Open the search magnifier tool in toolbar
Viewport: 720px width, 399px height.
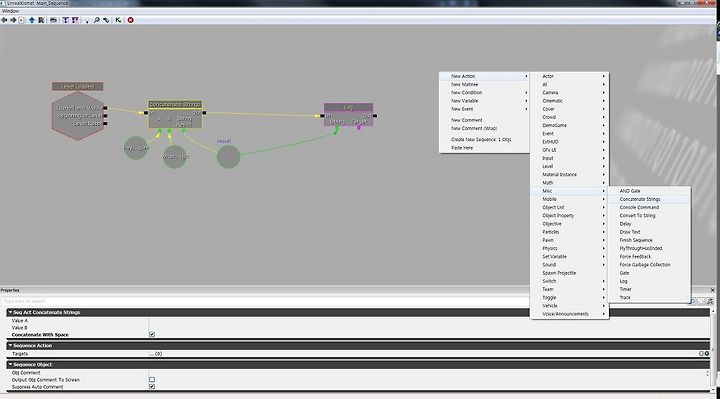click(x=96, y=20)
